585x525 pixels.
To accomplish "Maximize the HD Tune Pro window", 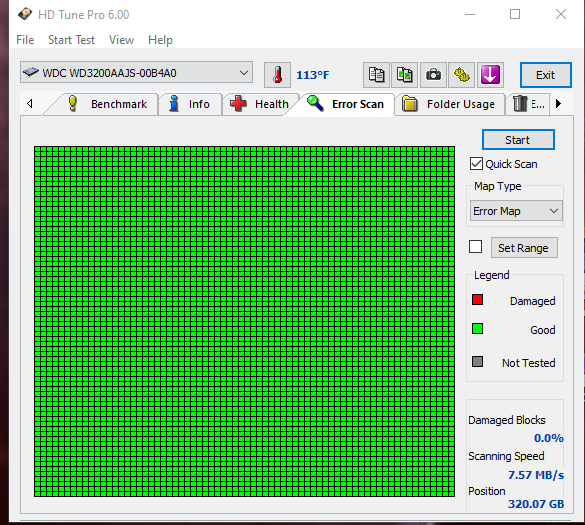I will pyautogui.click(x=515, y=15).
